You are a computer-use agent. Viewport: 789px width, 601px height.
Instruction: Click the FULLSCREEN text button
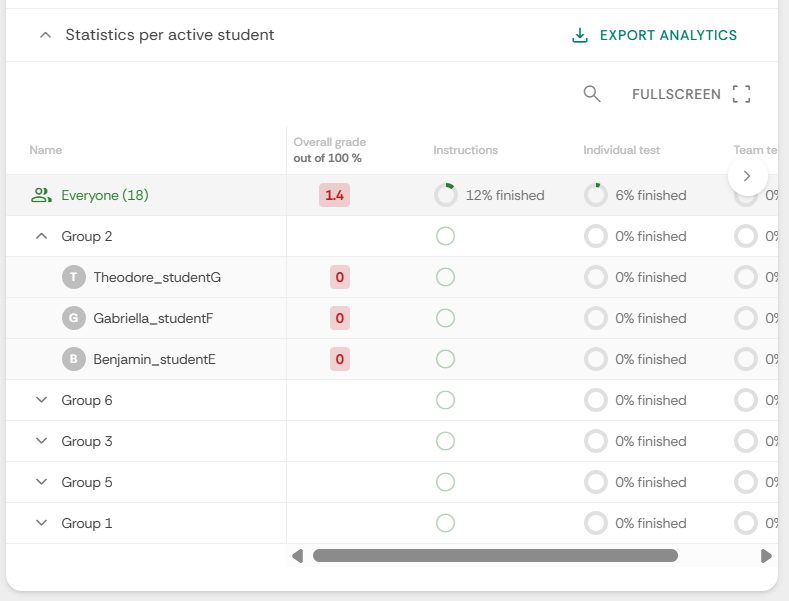pos(676,94)
